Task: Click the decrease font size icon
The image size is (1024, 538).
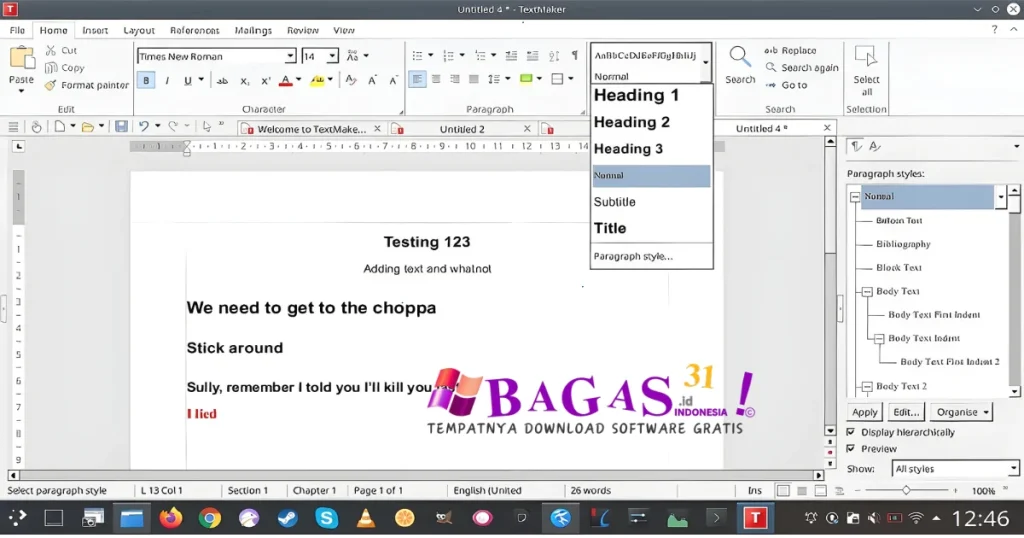Action: pos(392,80)
